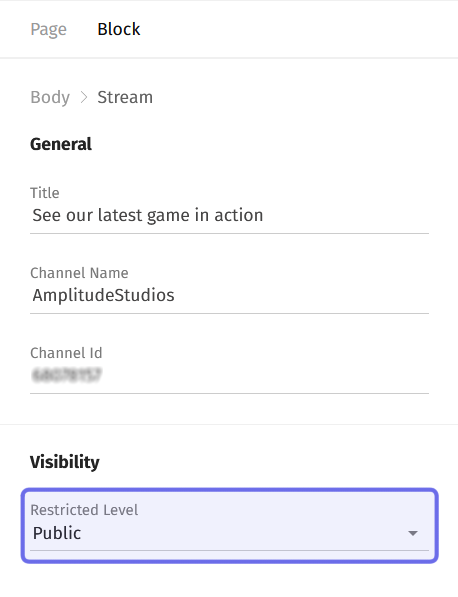Screen dimensions: 458x597
Task: Select the Block tab
Action: pos(118,29)
